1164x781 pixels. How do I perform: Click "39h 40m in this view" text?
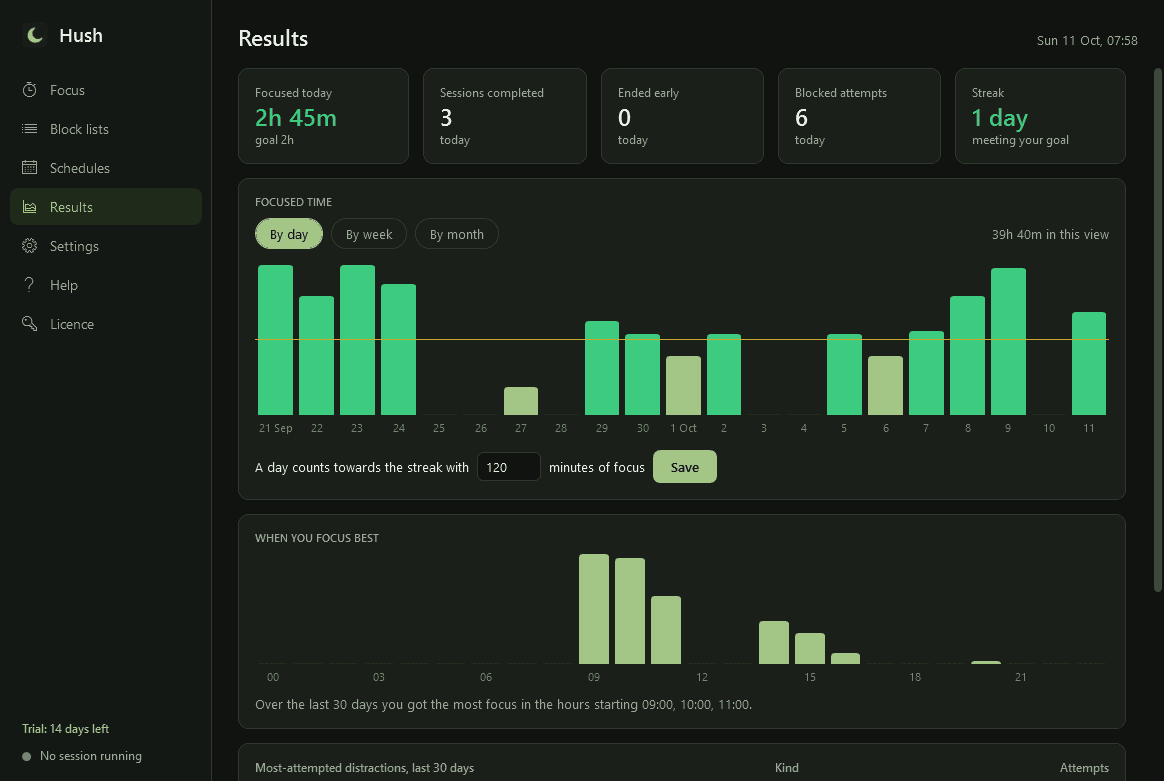tap(1050, 235)
